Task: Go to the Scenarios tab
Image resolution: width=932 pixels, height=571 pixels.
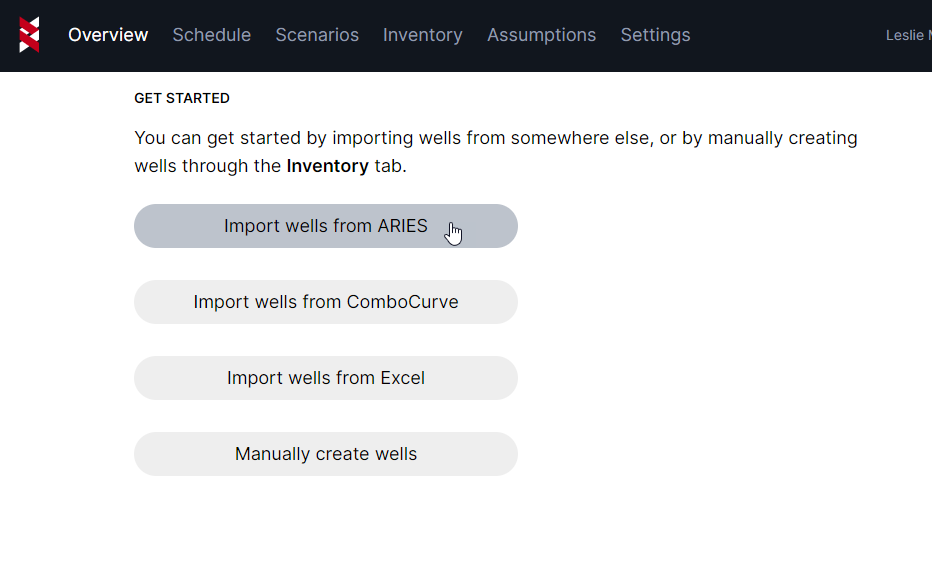Action: [x=317, y=35]
